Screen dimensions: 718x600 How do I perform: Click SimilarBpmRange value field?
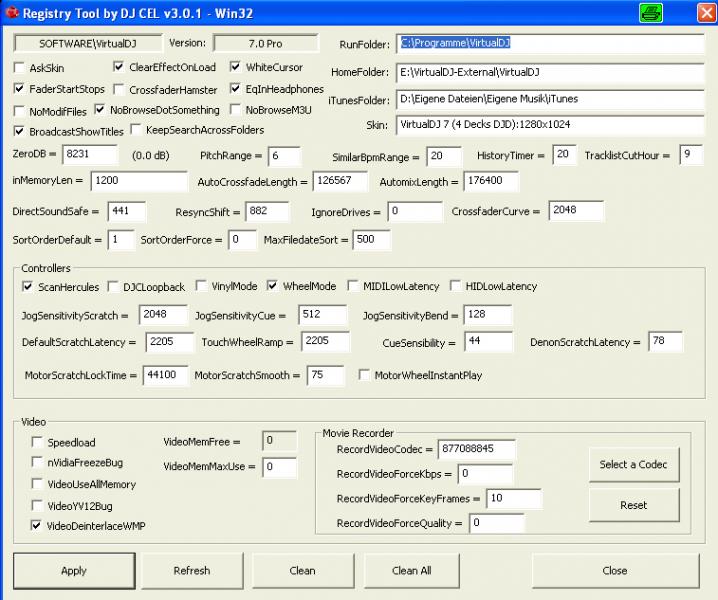[444, 156]
